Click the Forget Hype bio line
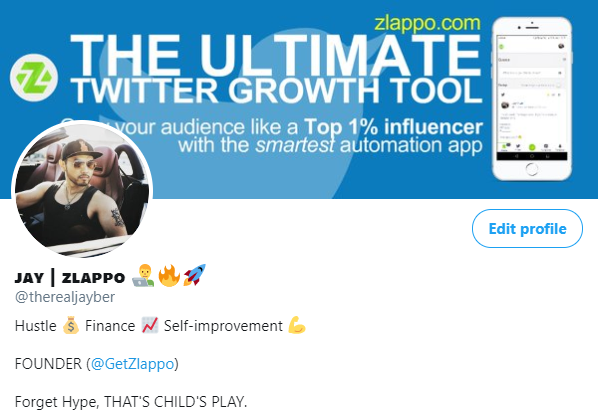The height and width of the screenshot is (414, 598). coord(131,402)
